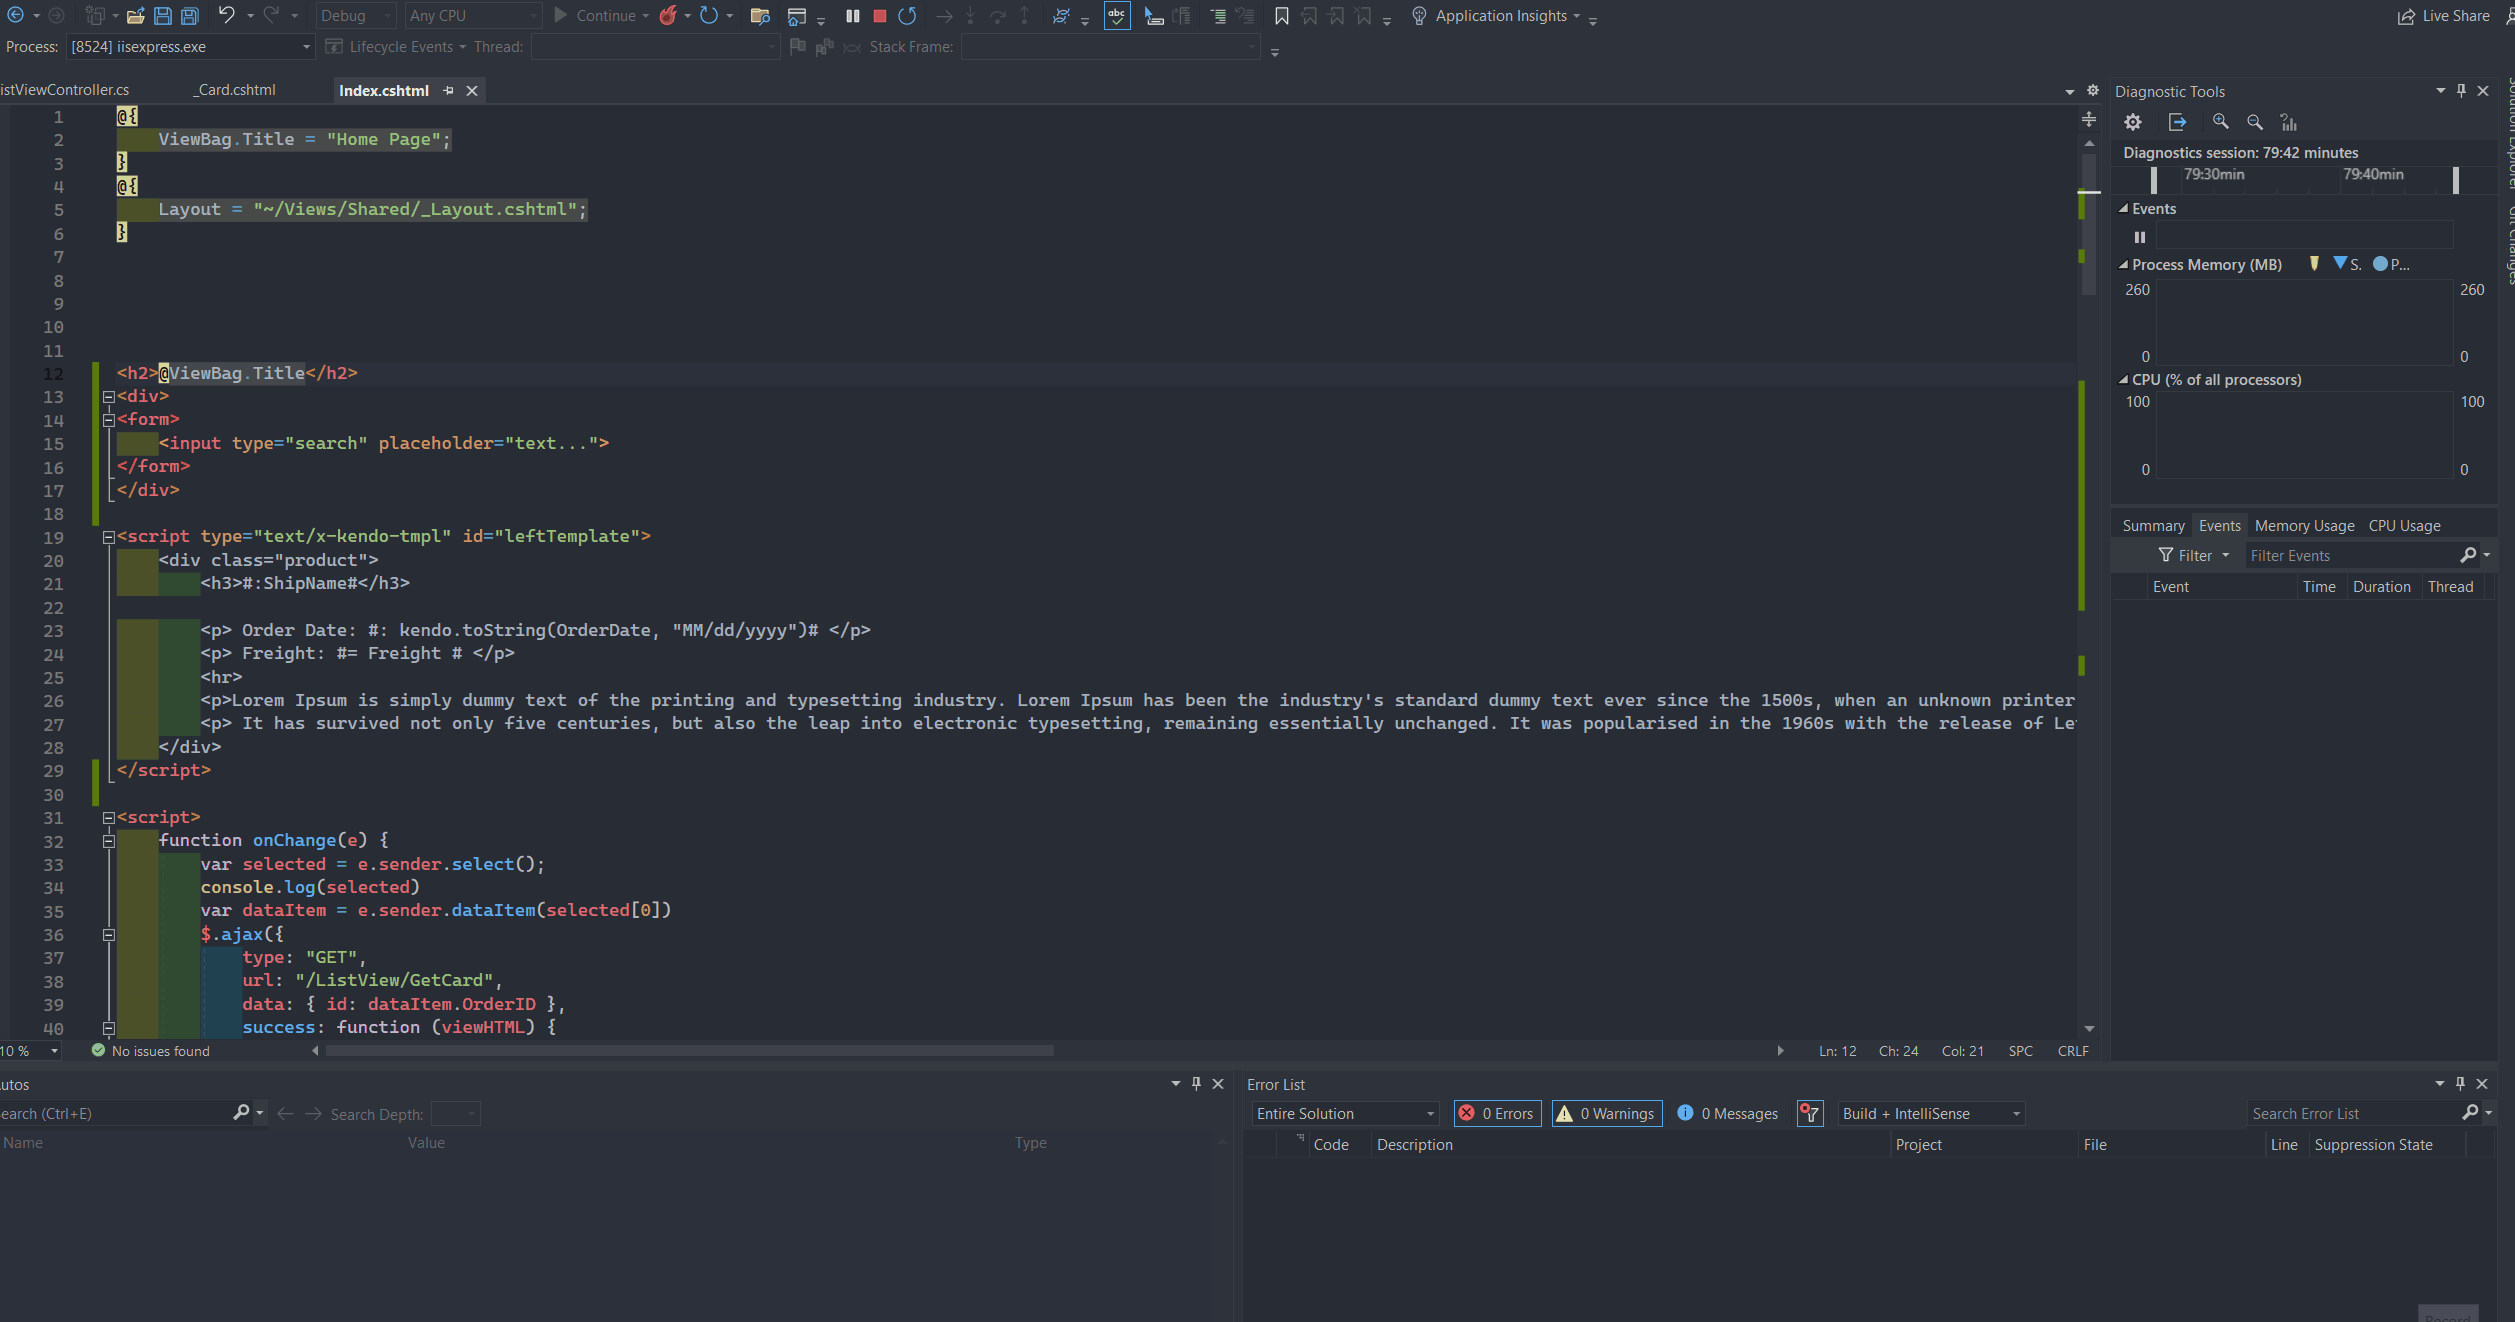Click the editor horizontal scrollbar thumb
The height and width of the screenshot is (1322, 2515).
coord(690,1051)
